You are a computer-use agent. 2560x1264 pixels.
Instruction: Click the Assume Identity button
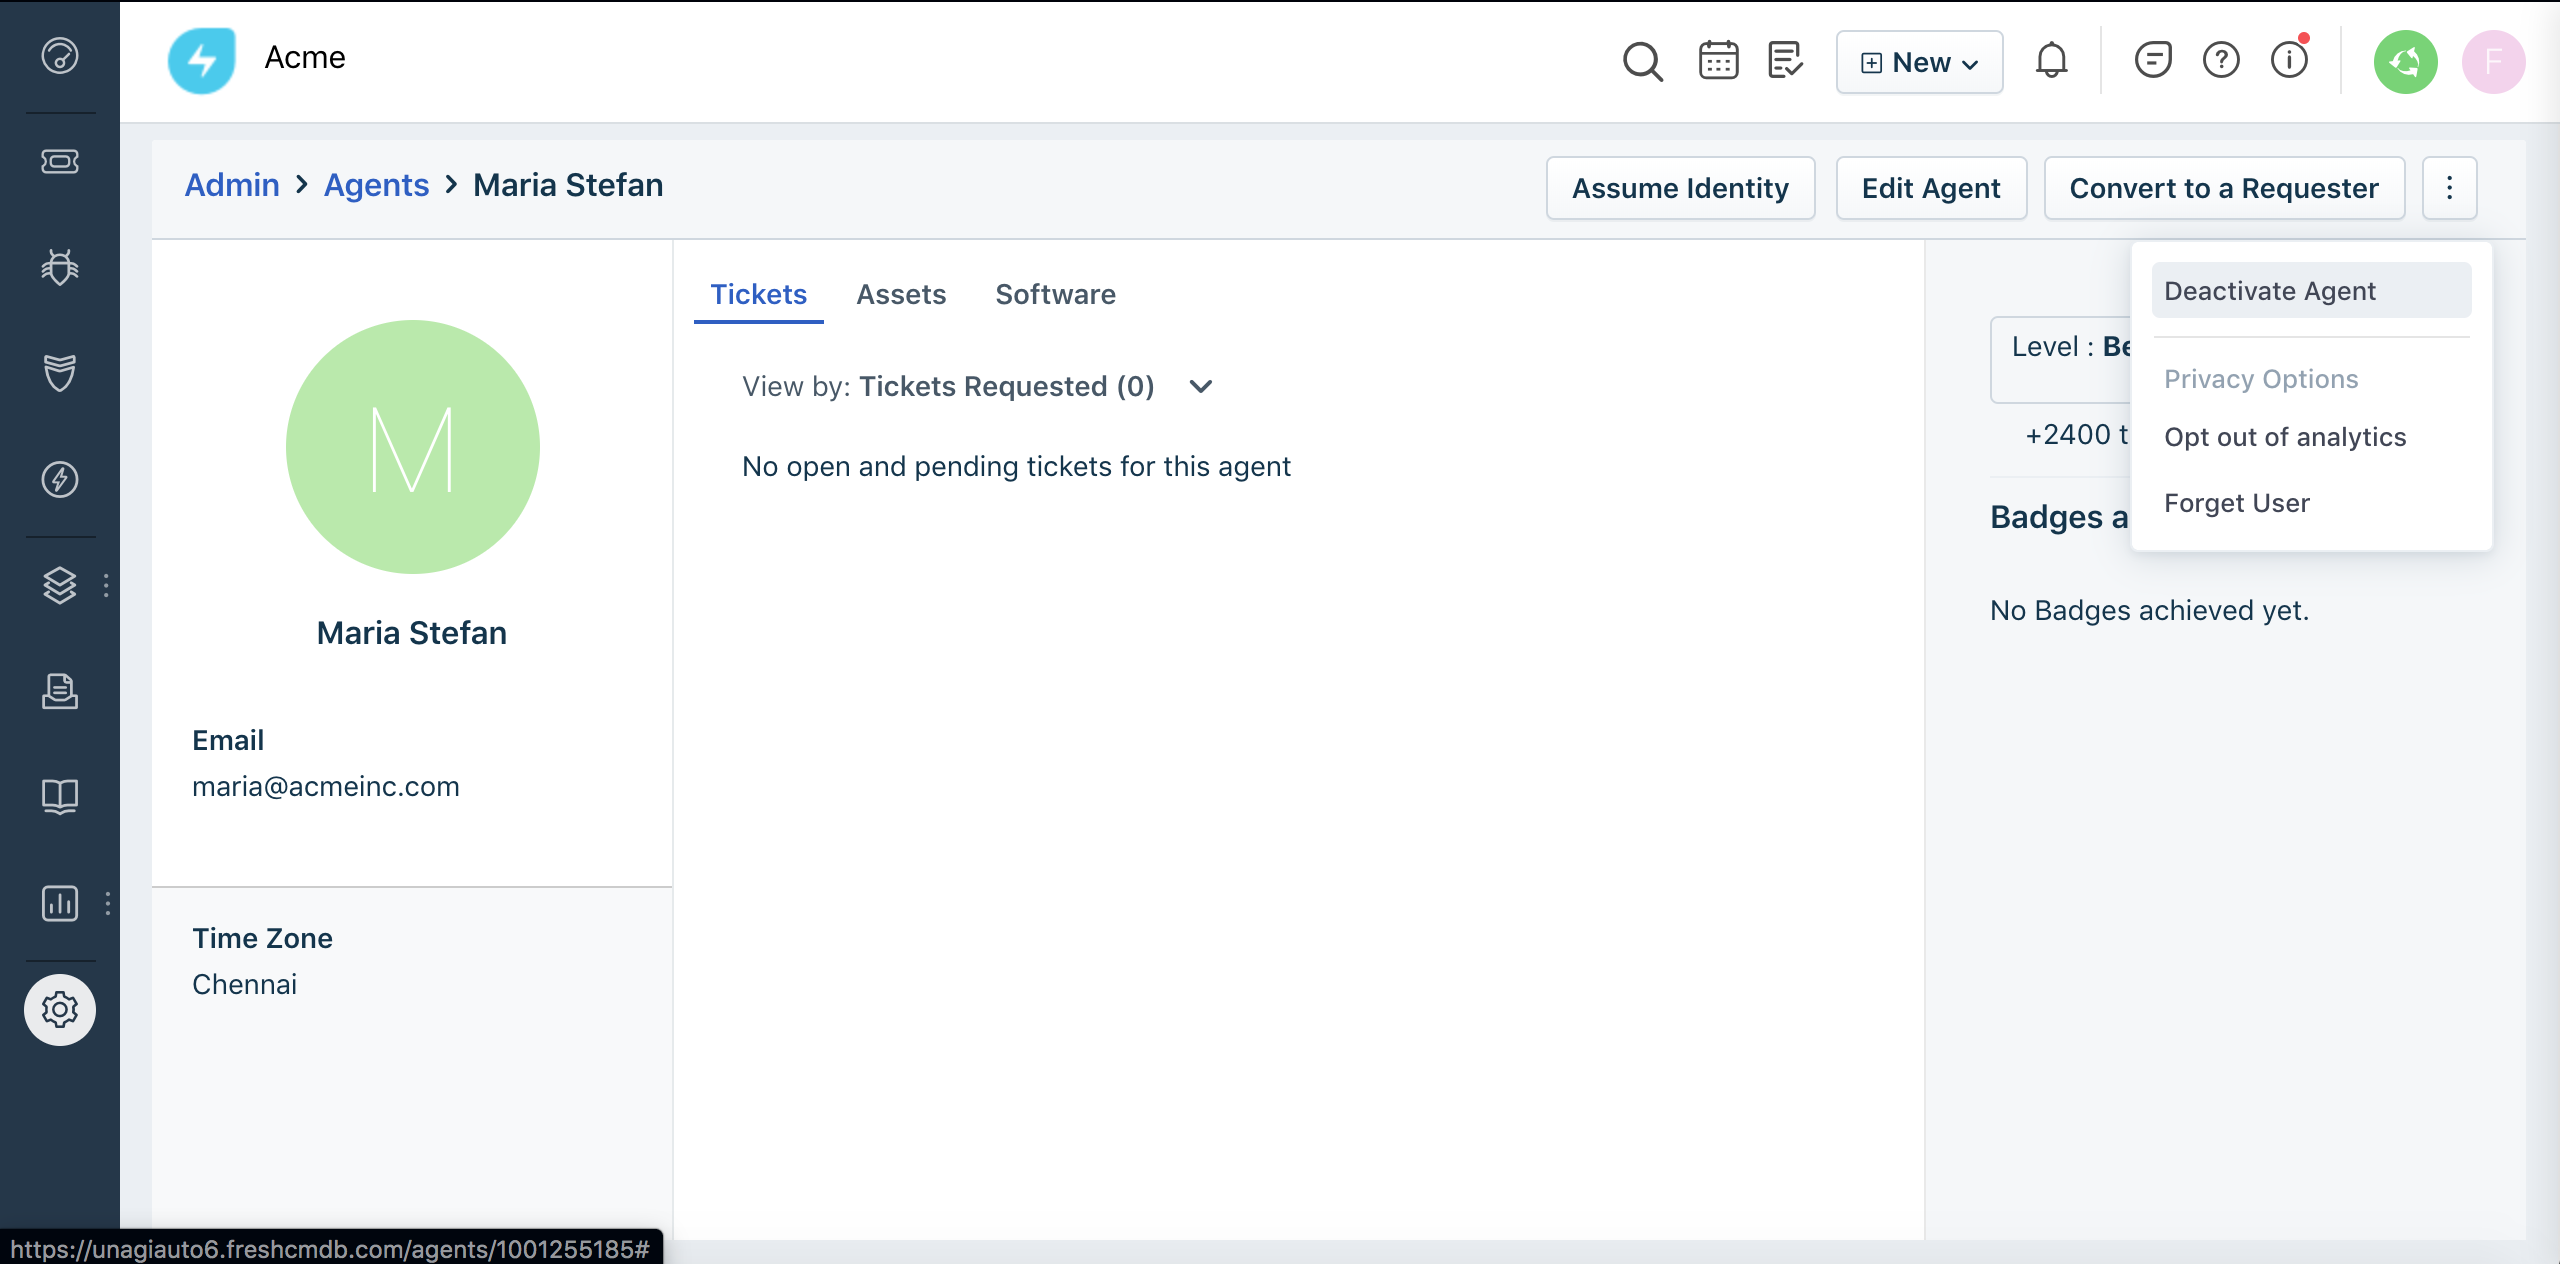[1680, 188]
